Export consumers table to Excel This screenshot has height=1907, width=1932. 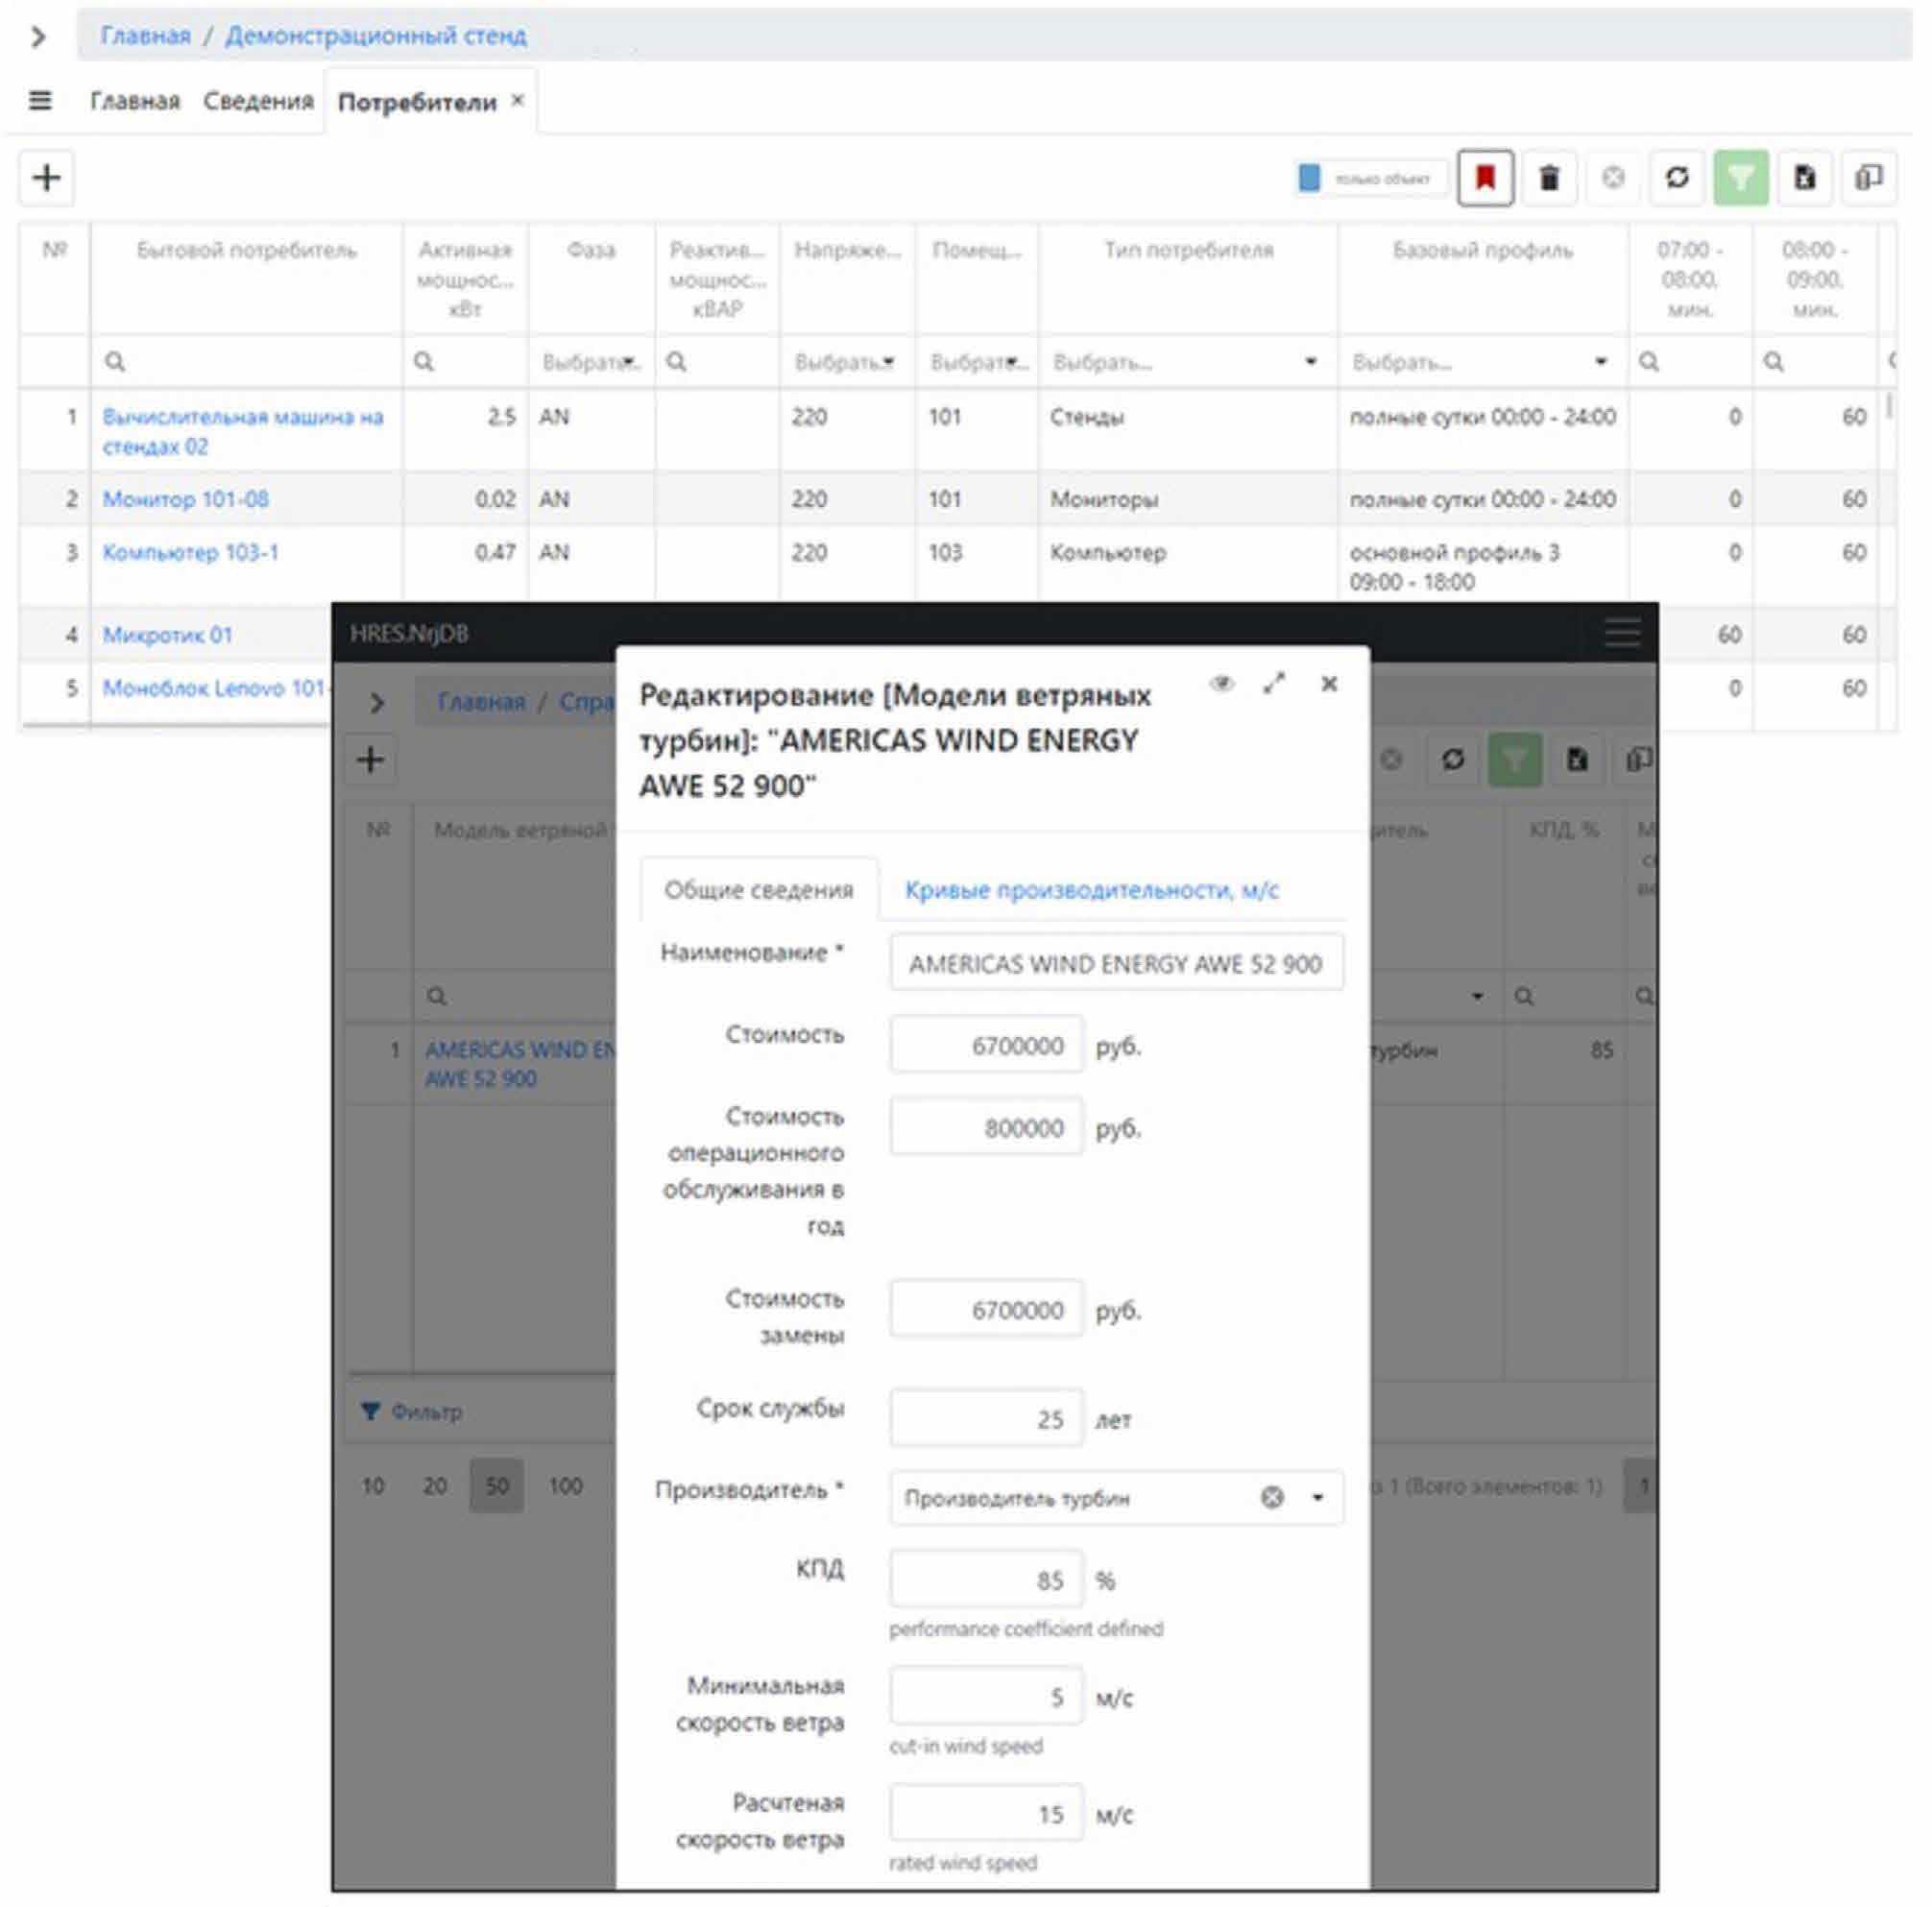(1804, 179)
